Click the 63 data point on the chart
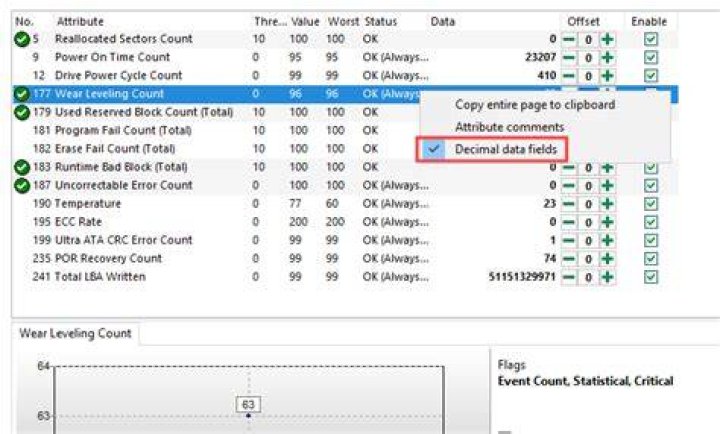The image size is (720, 434). (248, 415)
